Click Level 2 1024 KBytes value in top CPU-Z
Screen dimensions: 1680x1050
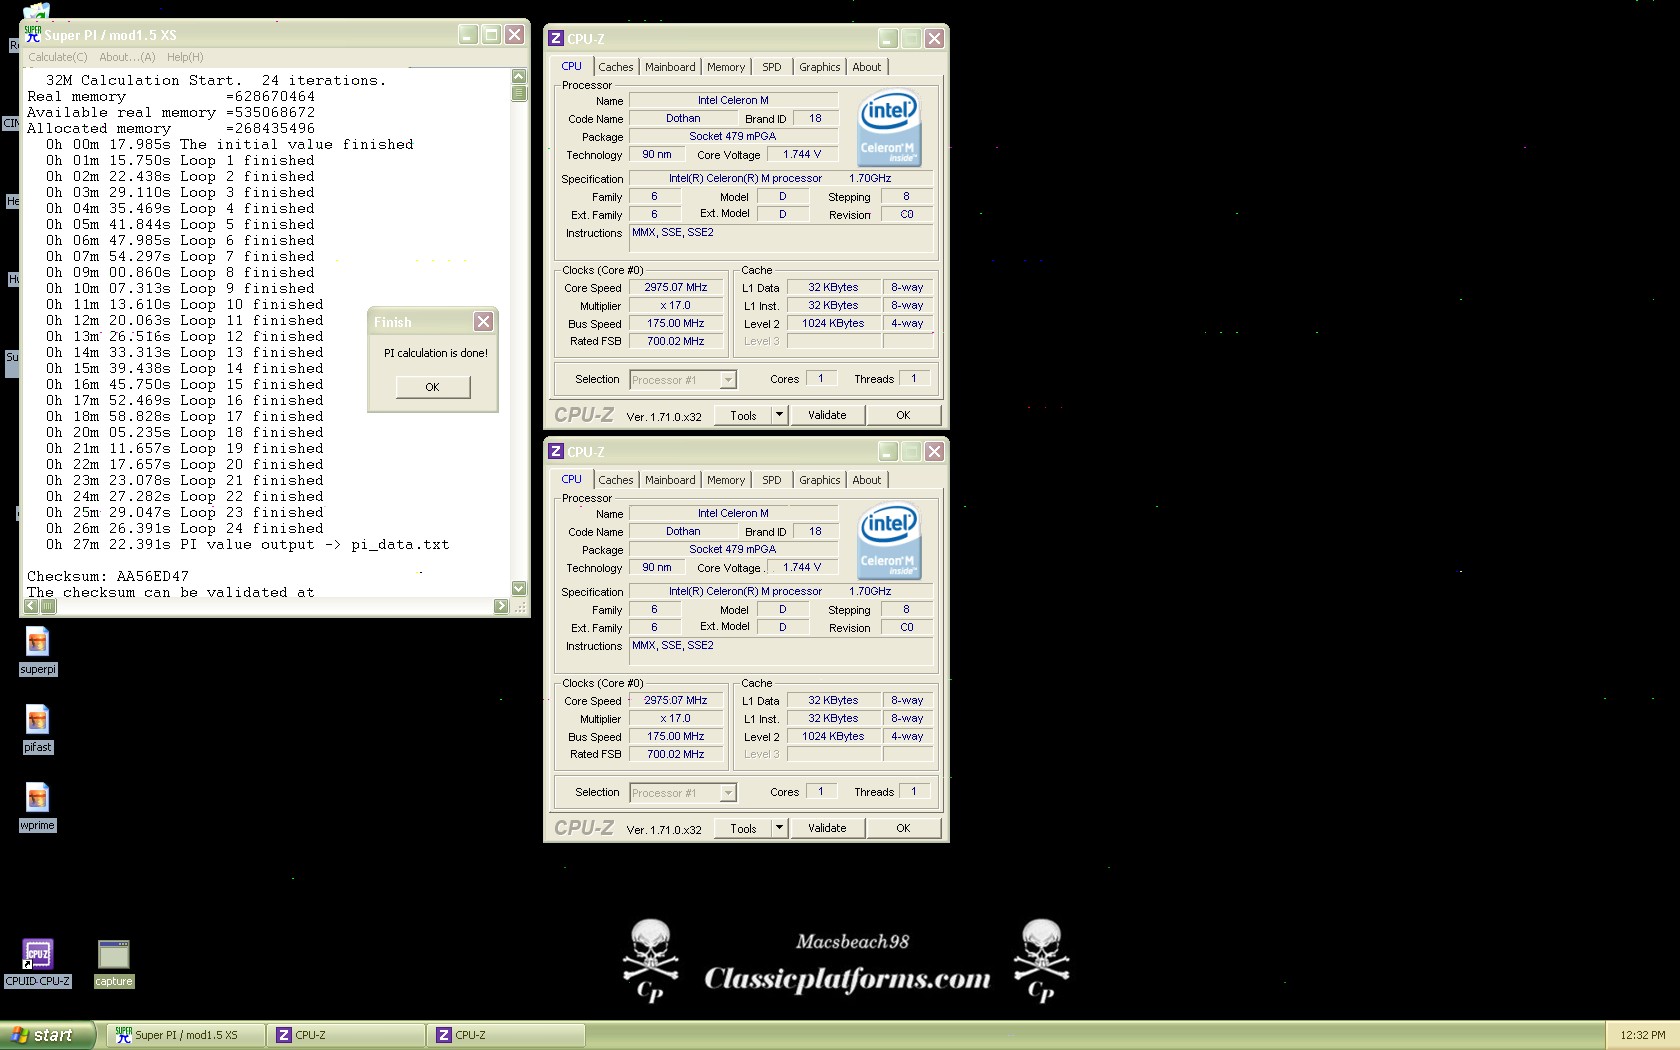click(x=833, y=323)
